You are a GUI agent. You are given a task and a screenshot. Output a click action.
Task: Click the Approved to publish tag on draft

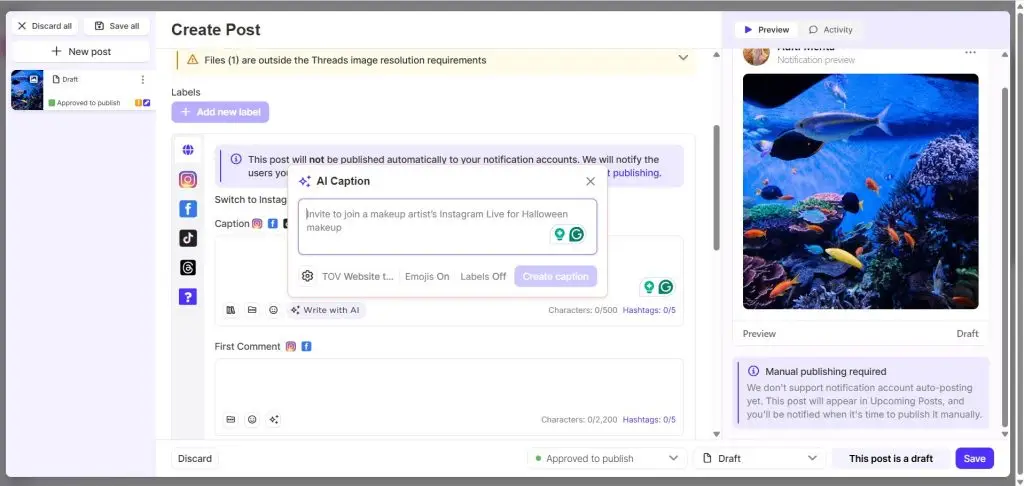click(84, 103)
